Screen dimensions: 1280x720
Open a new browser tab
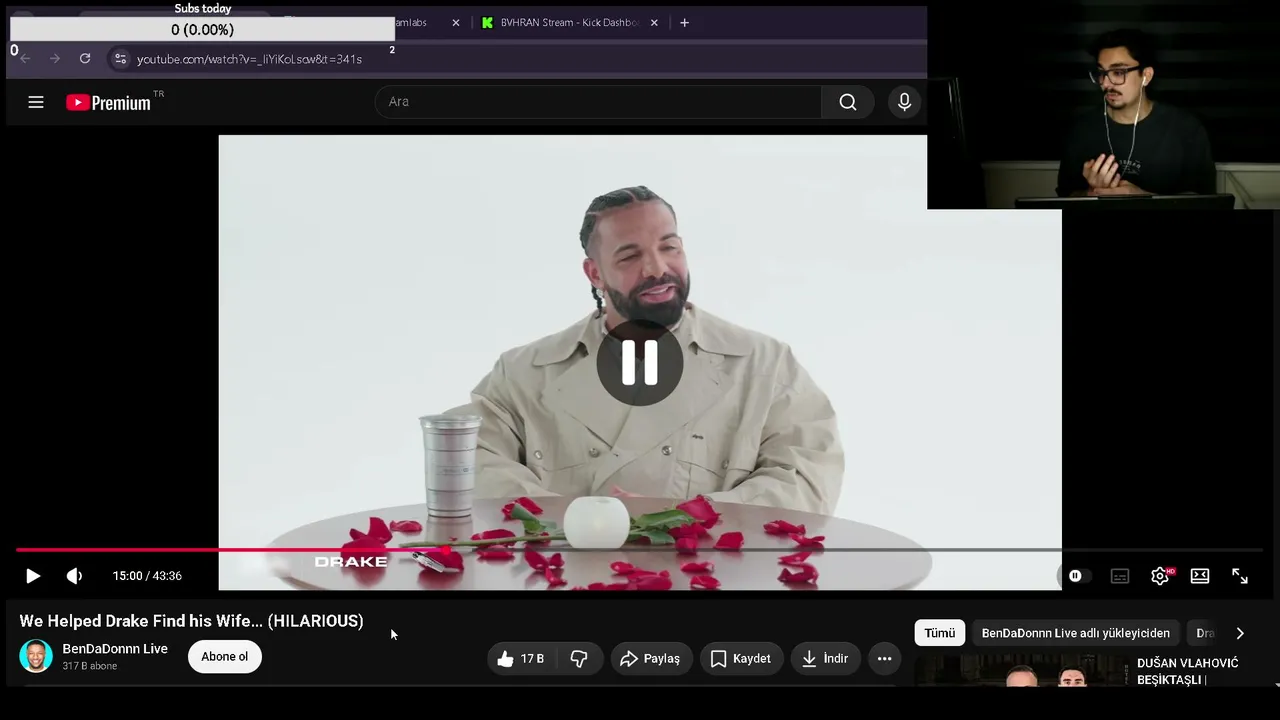(x=684, y=22)
